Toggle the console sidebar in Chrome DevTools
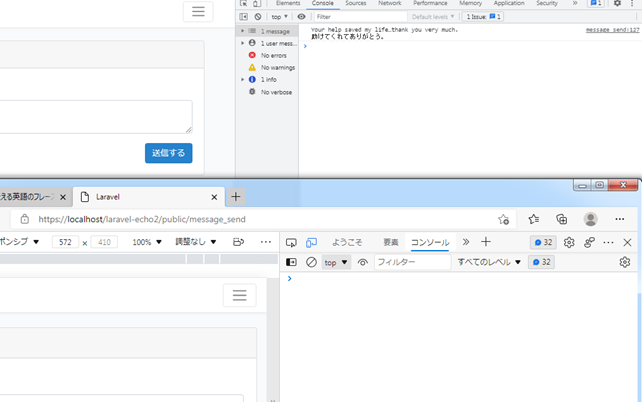 (x=244, y=17)
